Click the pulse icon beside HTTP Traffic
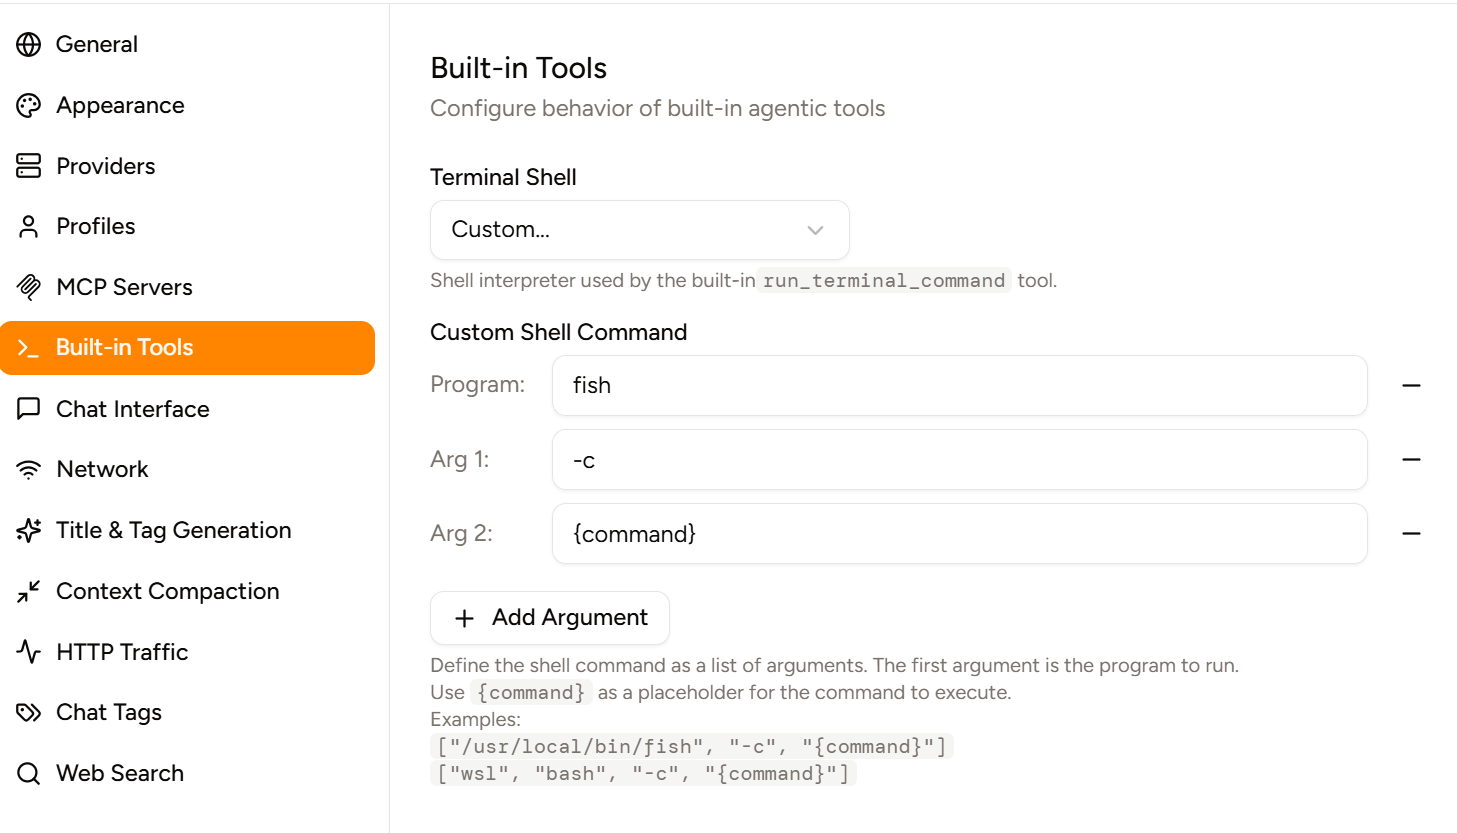 pos(29,652)
